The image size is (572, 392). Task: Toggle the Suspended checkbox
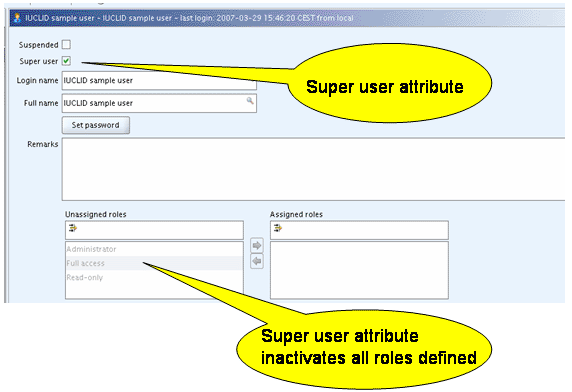[66, 44]
